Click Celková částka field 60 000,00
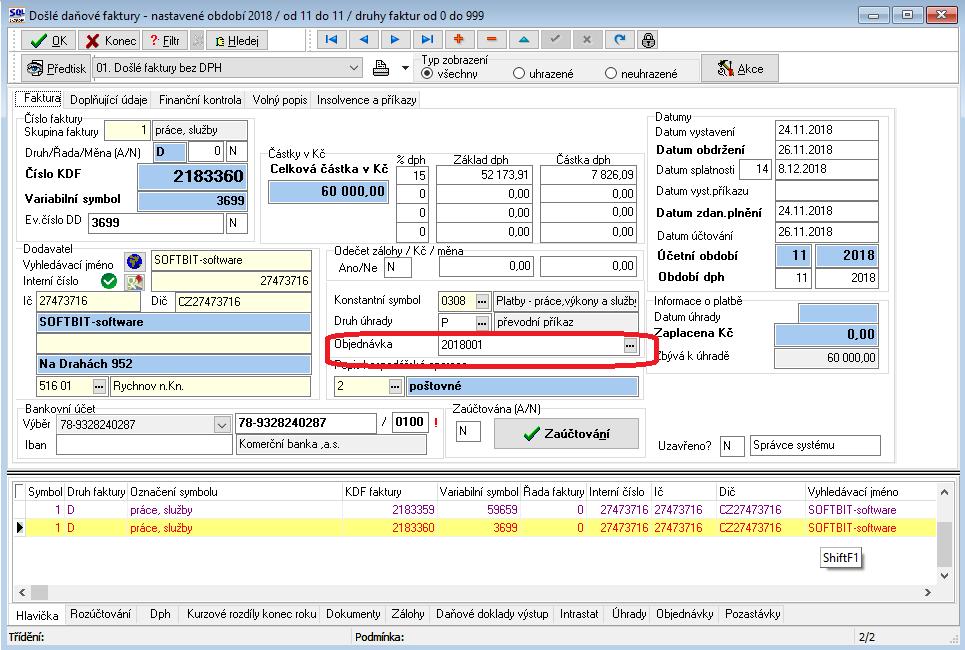 click(329, 192)
